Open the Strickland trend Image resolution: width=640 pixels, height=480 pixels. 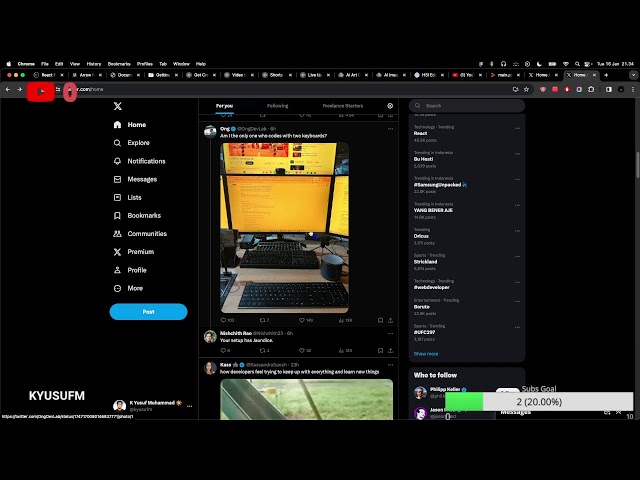pyautogui.click(x=465, y=262)
